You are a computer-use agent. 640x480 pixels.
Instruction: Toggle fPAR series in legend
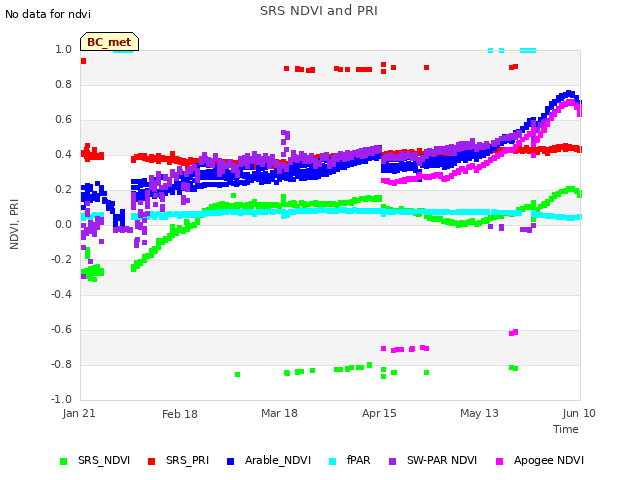tap(350, 460)
